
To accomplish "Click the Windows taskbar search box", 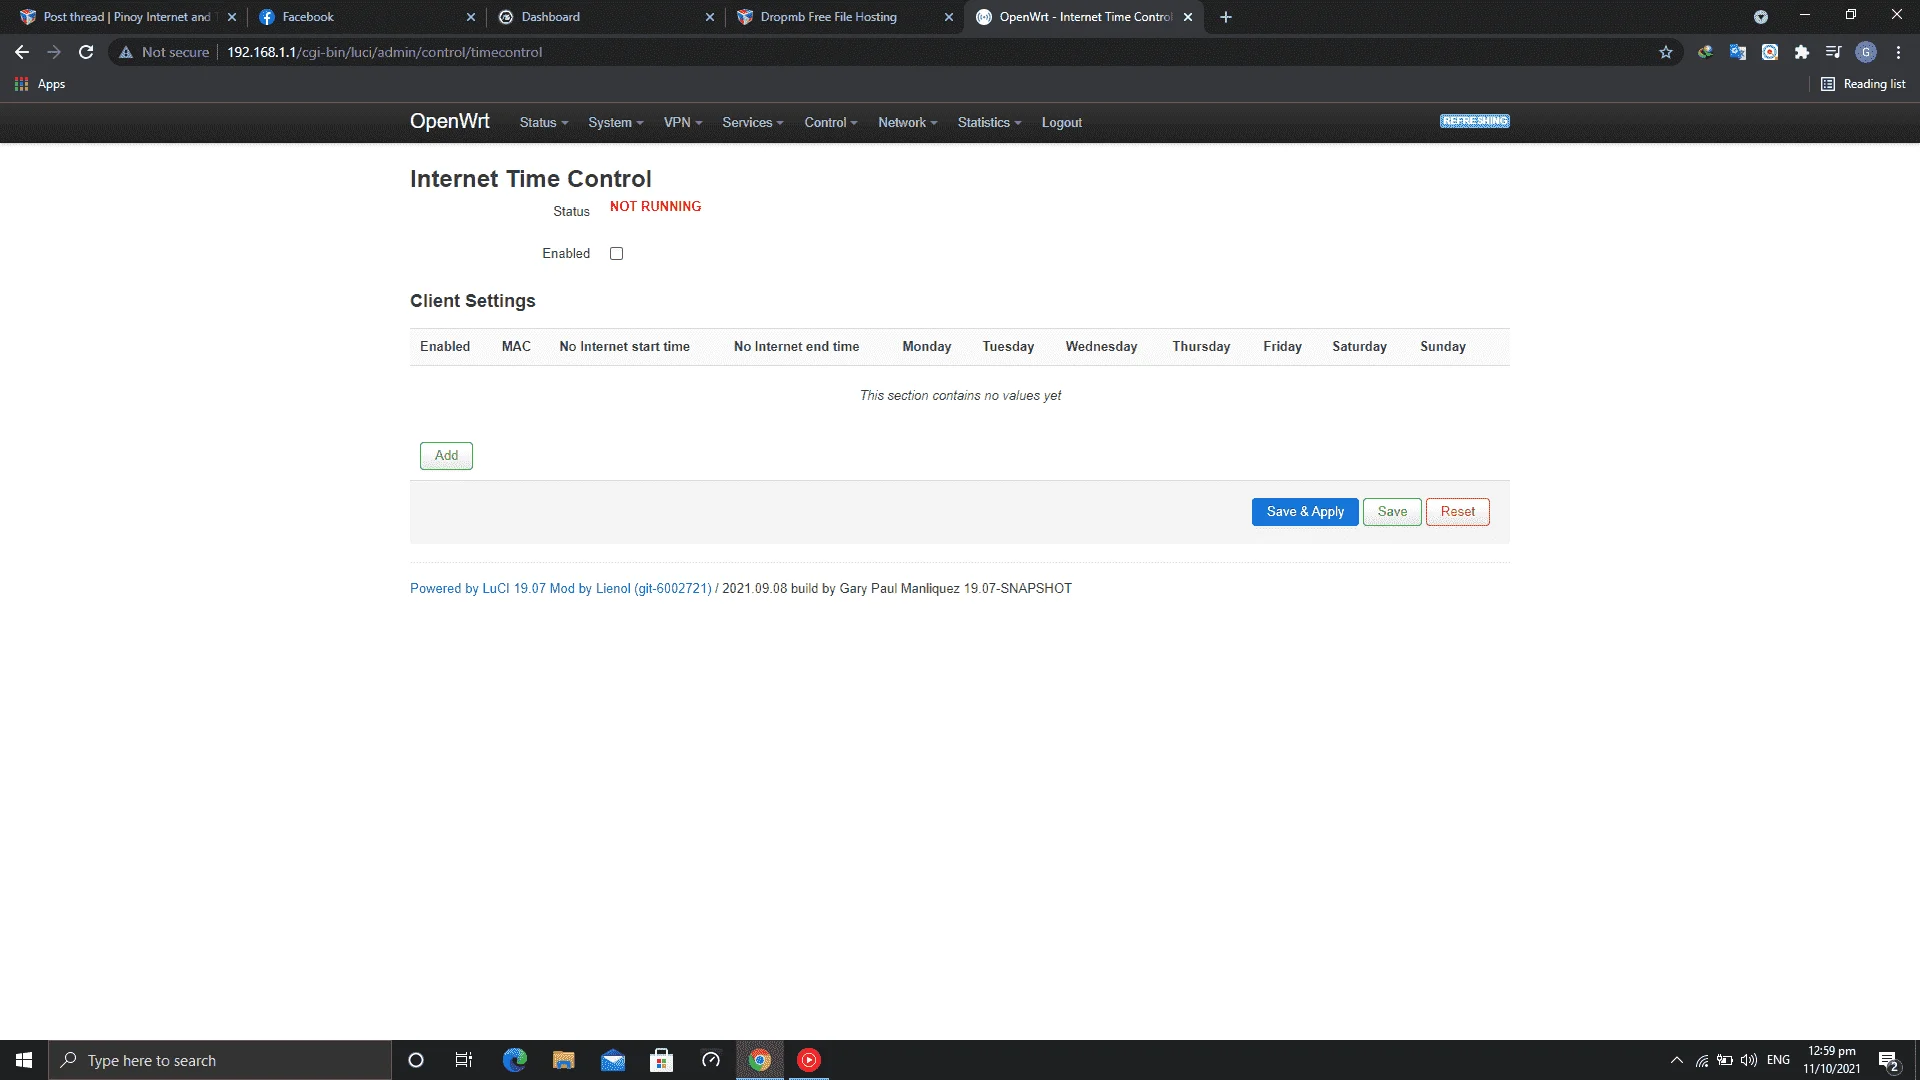I will pyautogui.click(x=220, y=1060).
